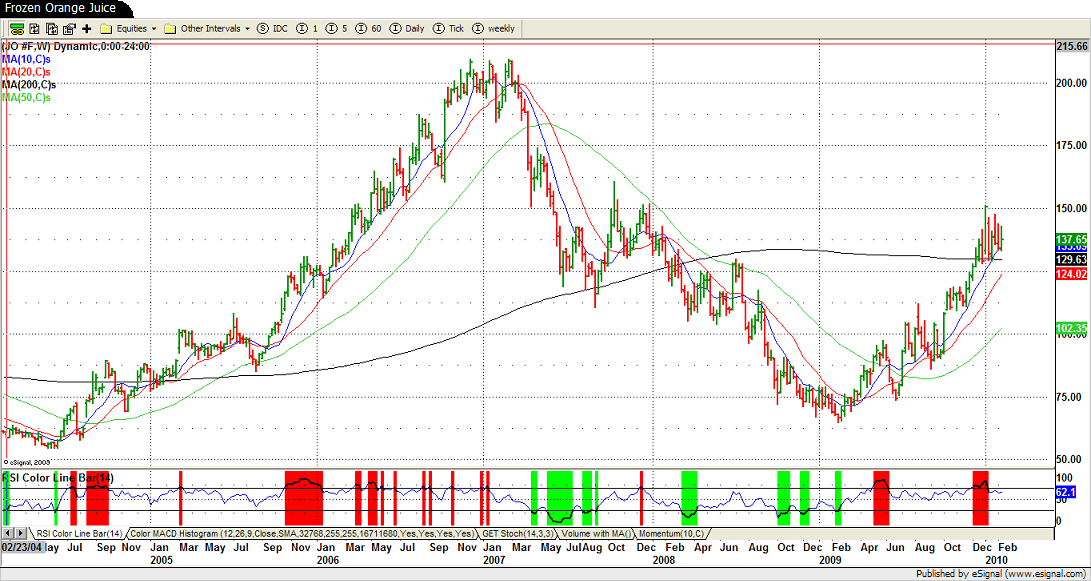Image resolution: width=1091 pixels, height=581 pixels.
Task: Open the Equities folder dropdown
Action: pyautogui.click(x=129, y=28)
